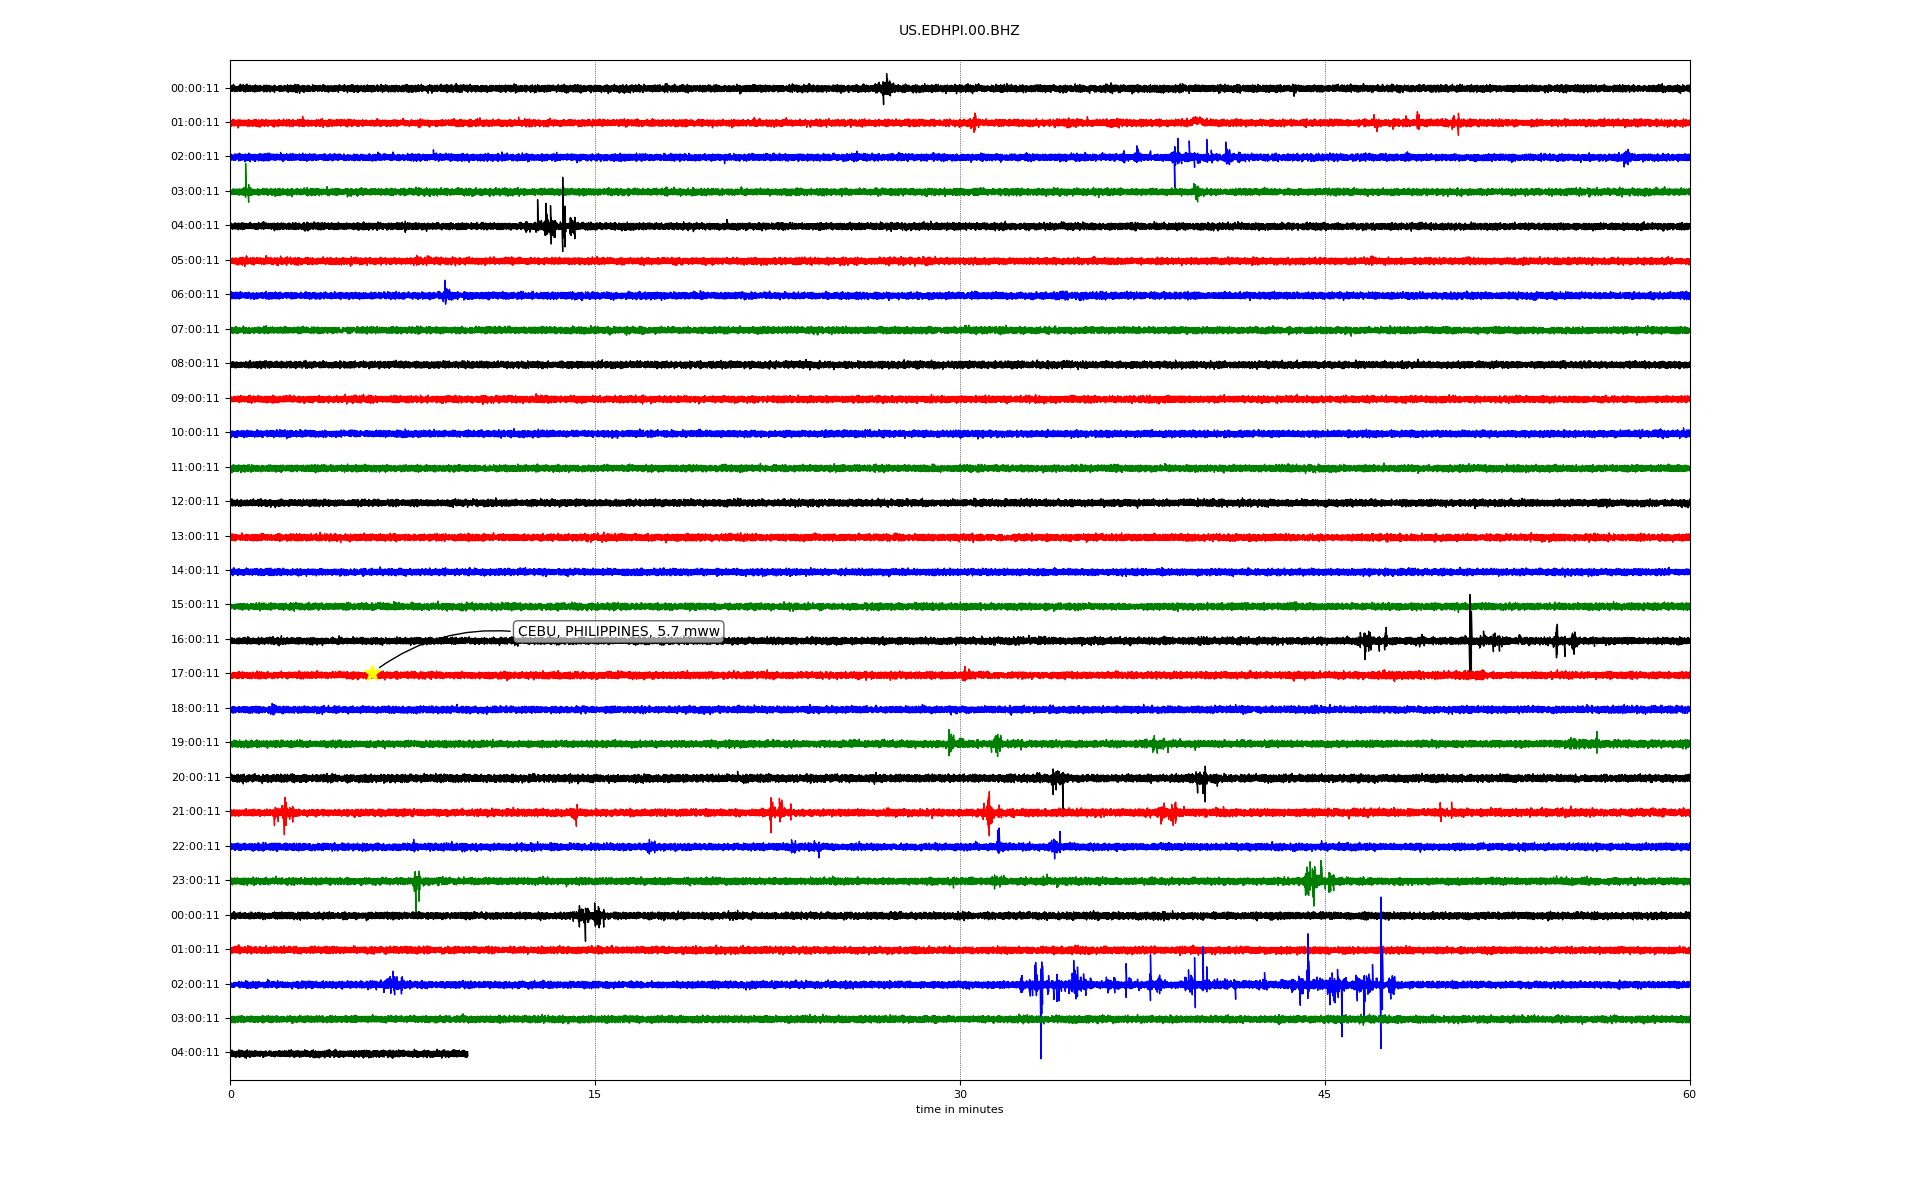Click the 12:00:11 row label
1920x1200 pixels.
click(195, 501)
